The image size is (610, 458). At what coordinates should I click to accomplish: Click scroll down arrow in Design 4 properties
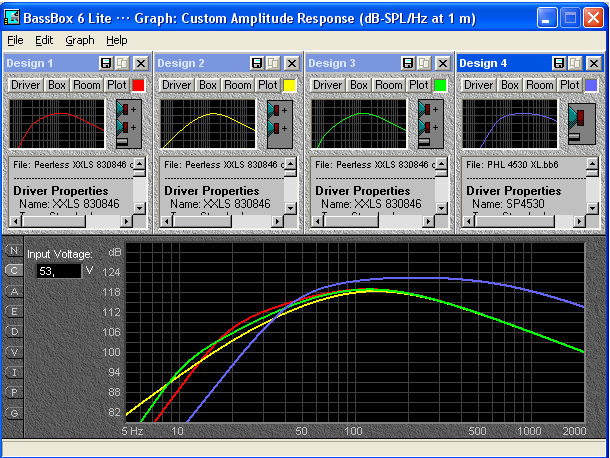(x=592, y=208)
